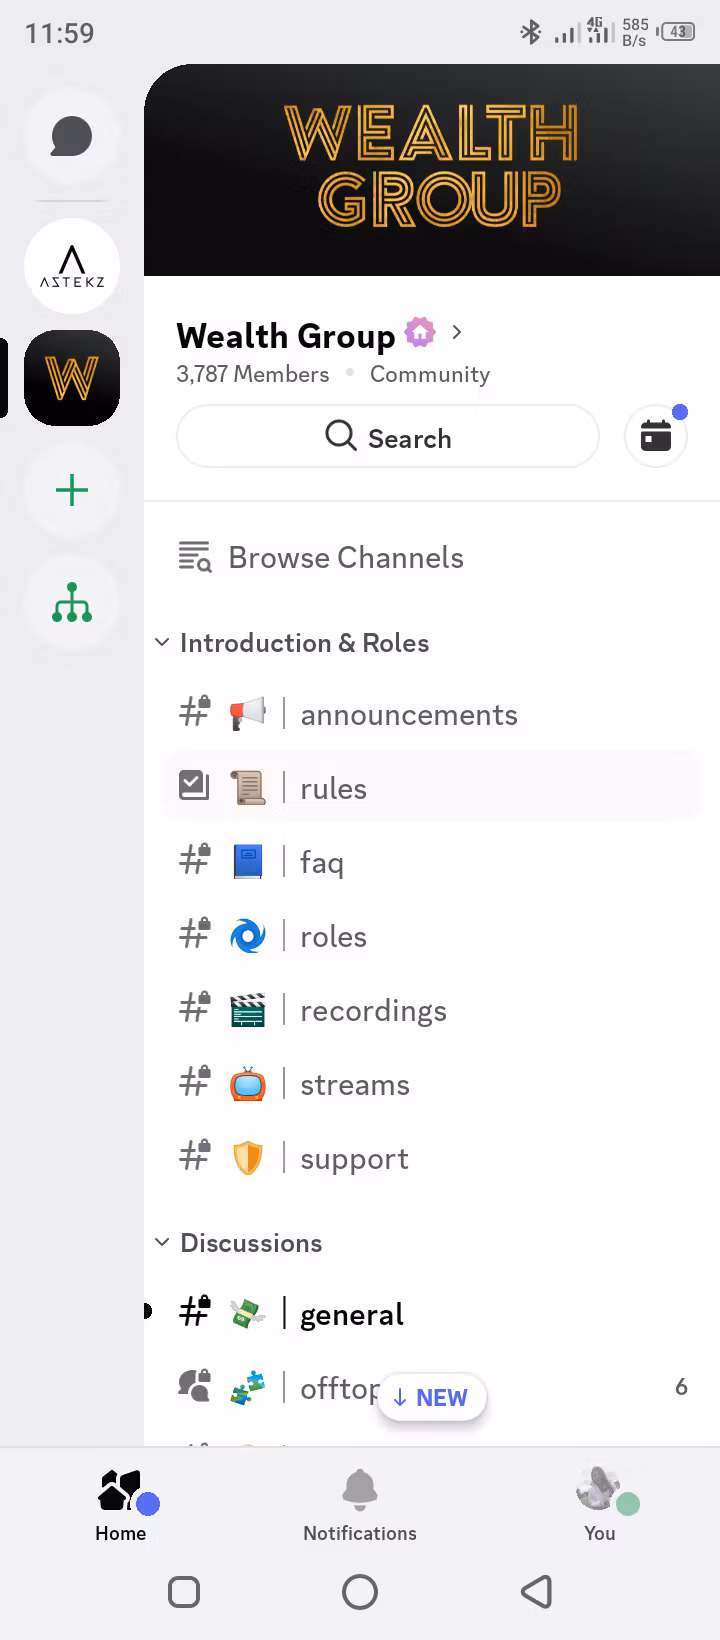Tap the Notifications bell icon

[360, 1503]
